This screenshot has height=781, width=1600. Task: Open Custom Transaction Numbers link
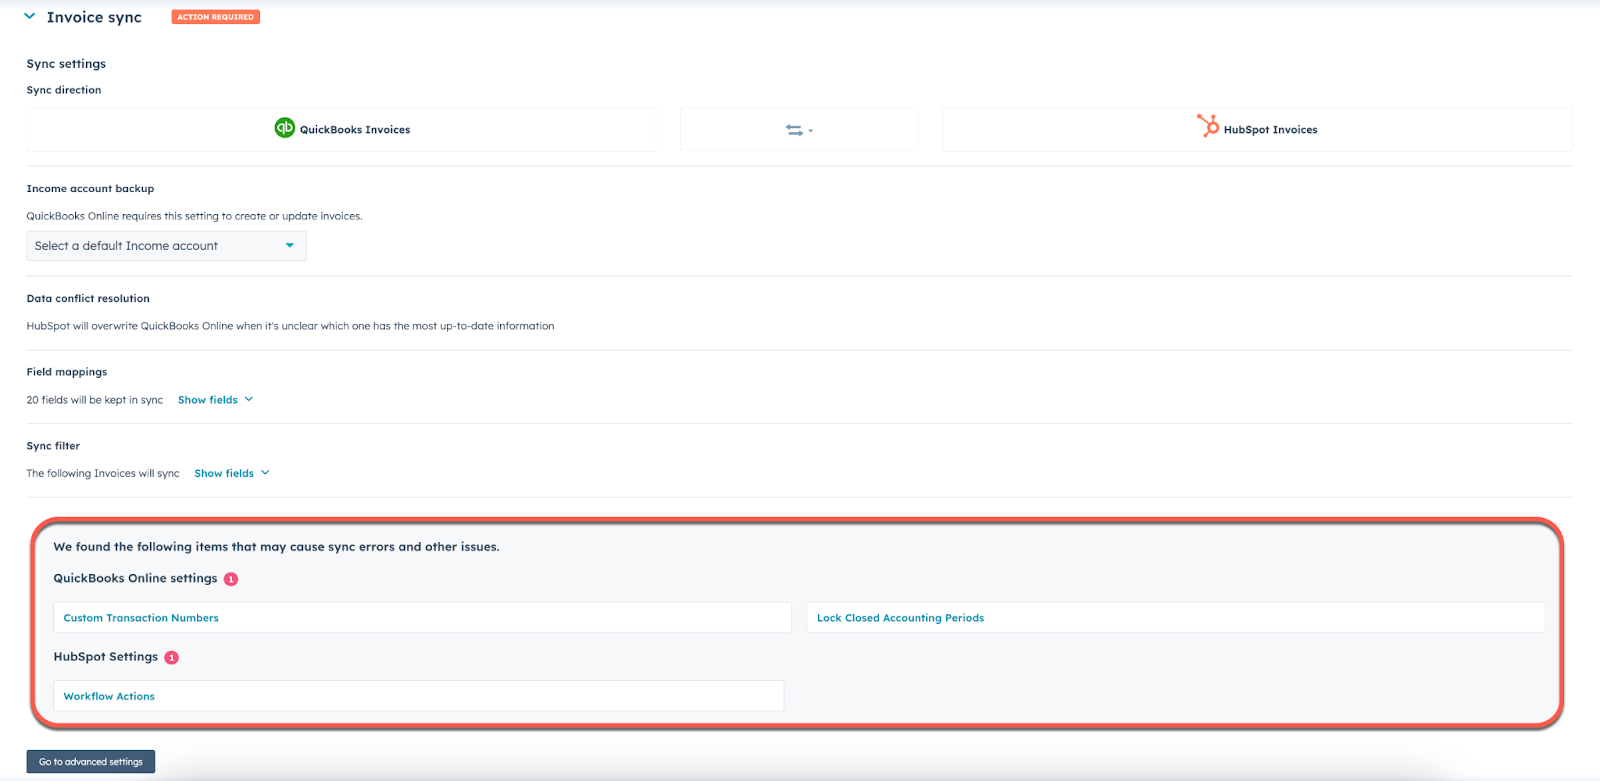[x=141, y=618]
